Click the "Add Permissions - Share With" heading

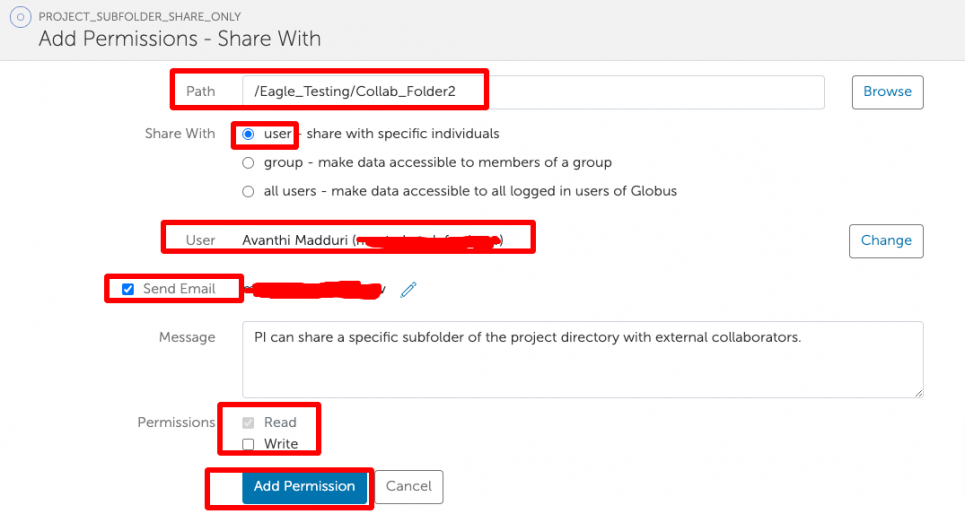coord(179,40)
